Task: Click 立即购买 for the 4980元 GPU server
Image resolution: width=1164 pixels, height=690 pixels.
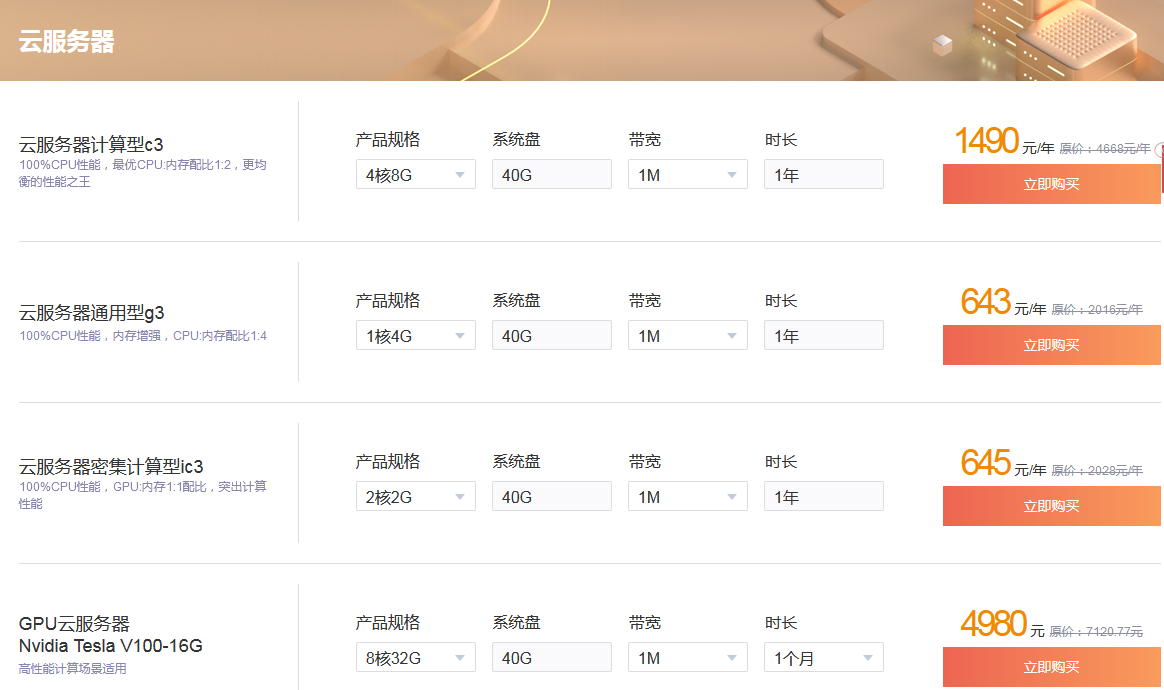Action: pos(1051,667)
